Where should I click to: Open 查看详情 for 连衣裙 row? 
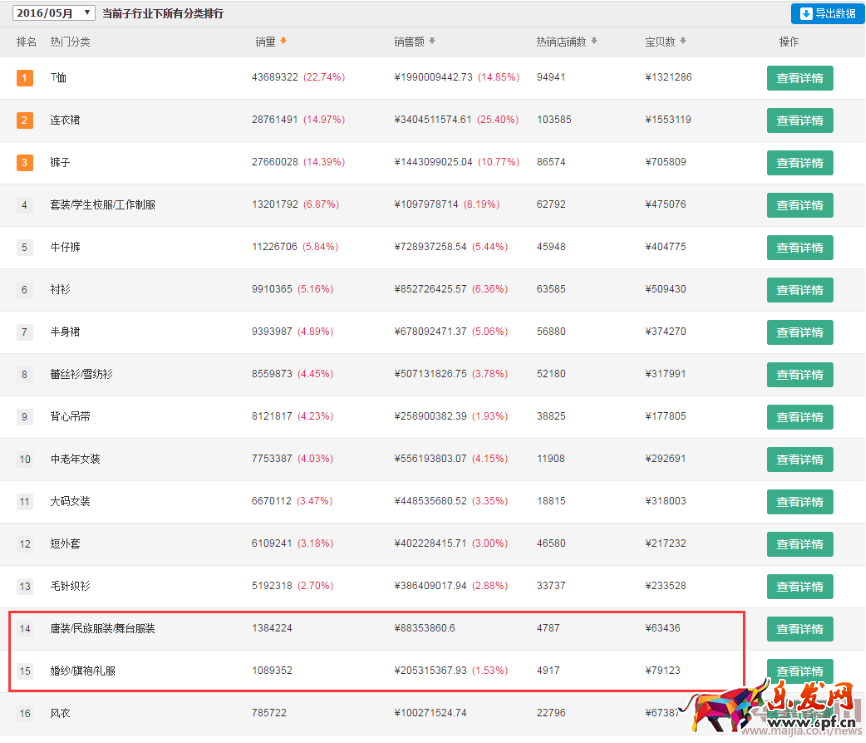799,120
